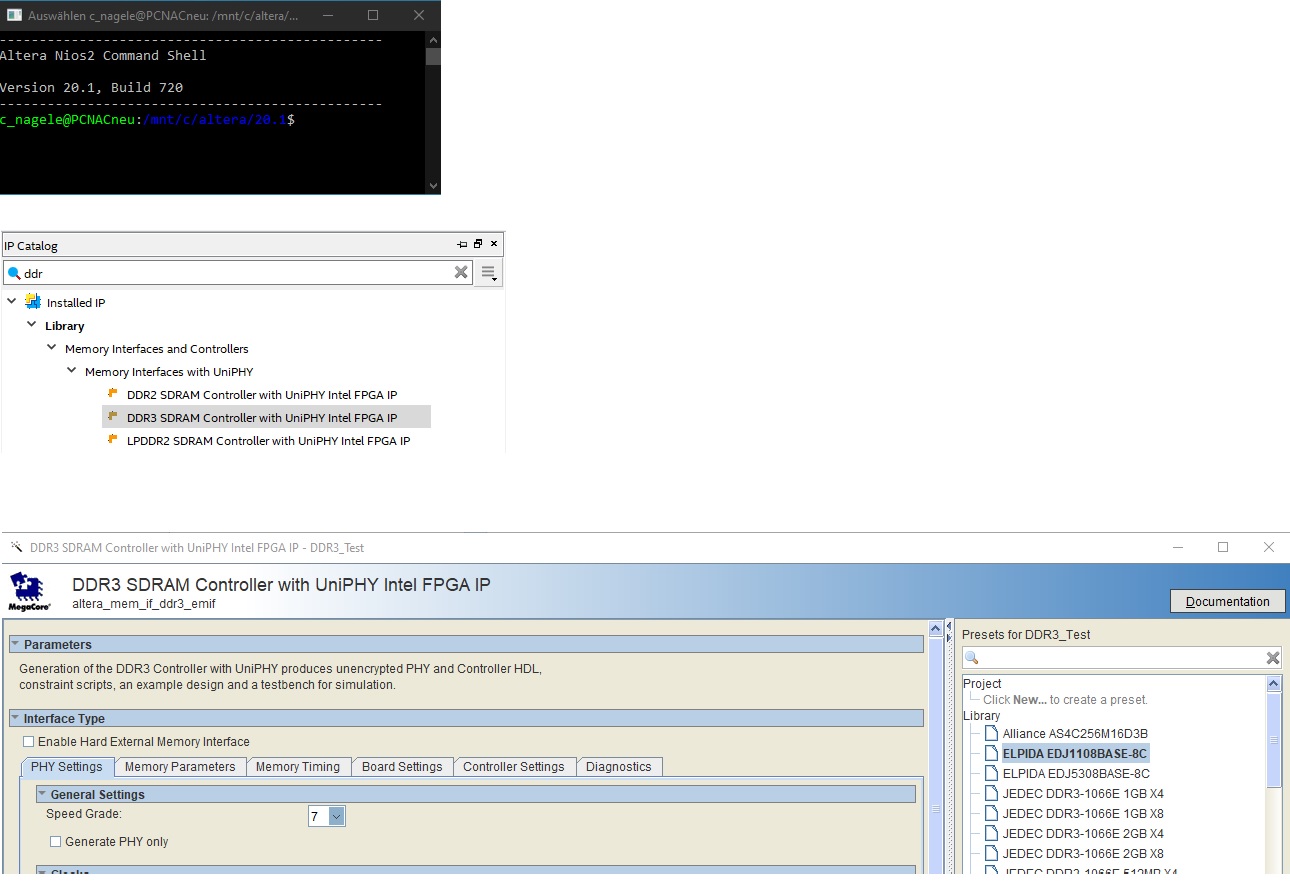Click the command shell scrollbar up arrow
The width and height of the screenshot is (1290, 893).
coord(433,39)
